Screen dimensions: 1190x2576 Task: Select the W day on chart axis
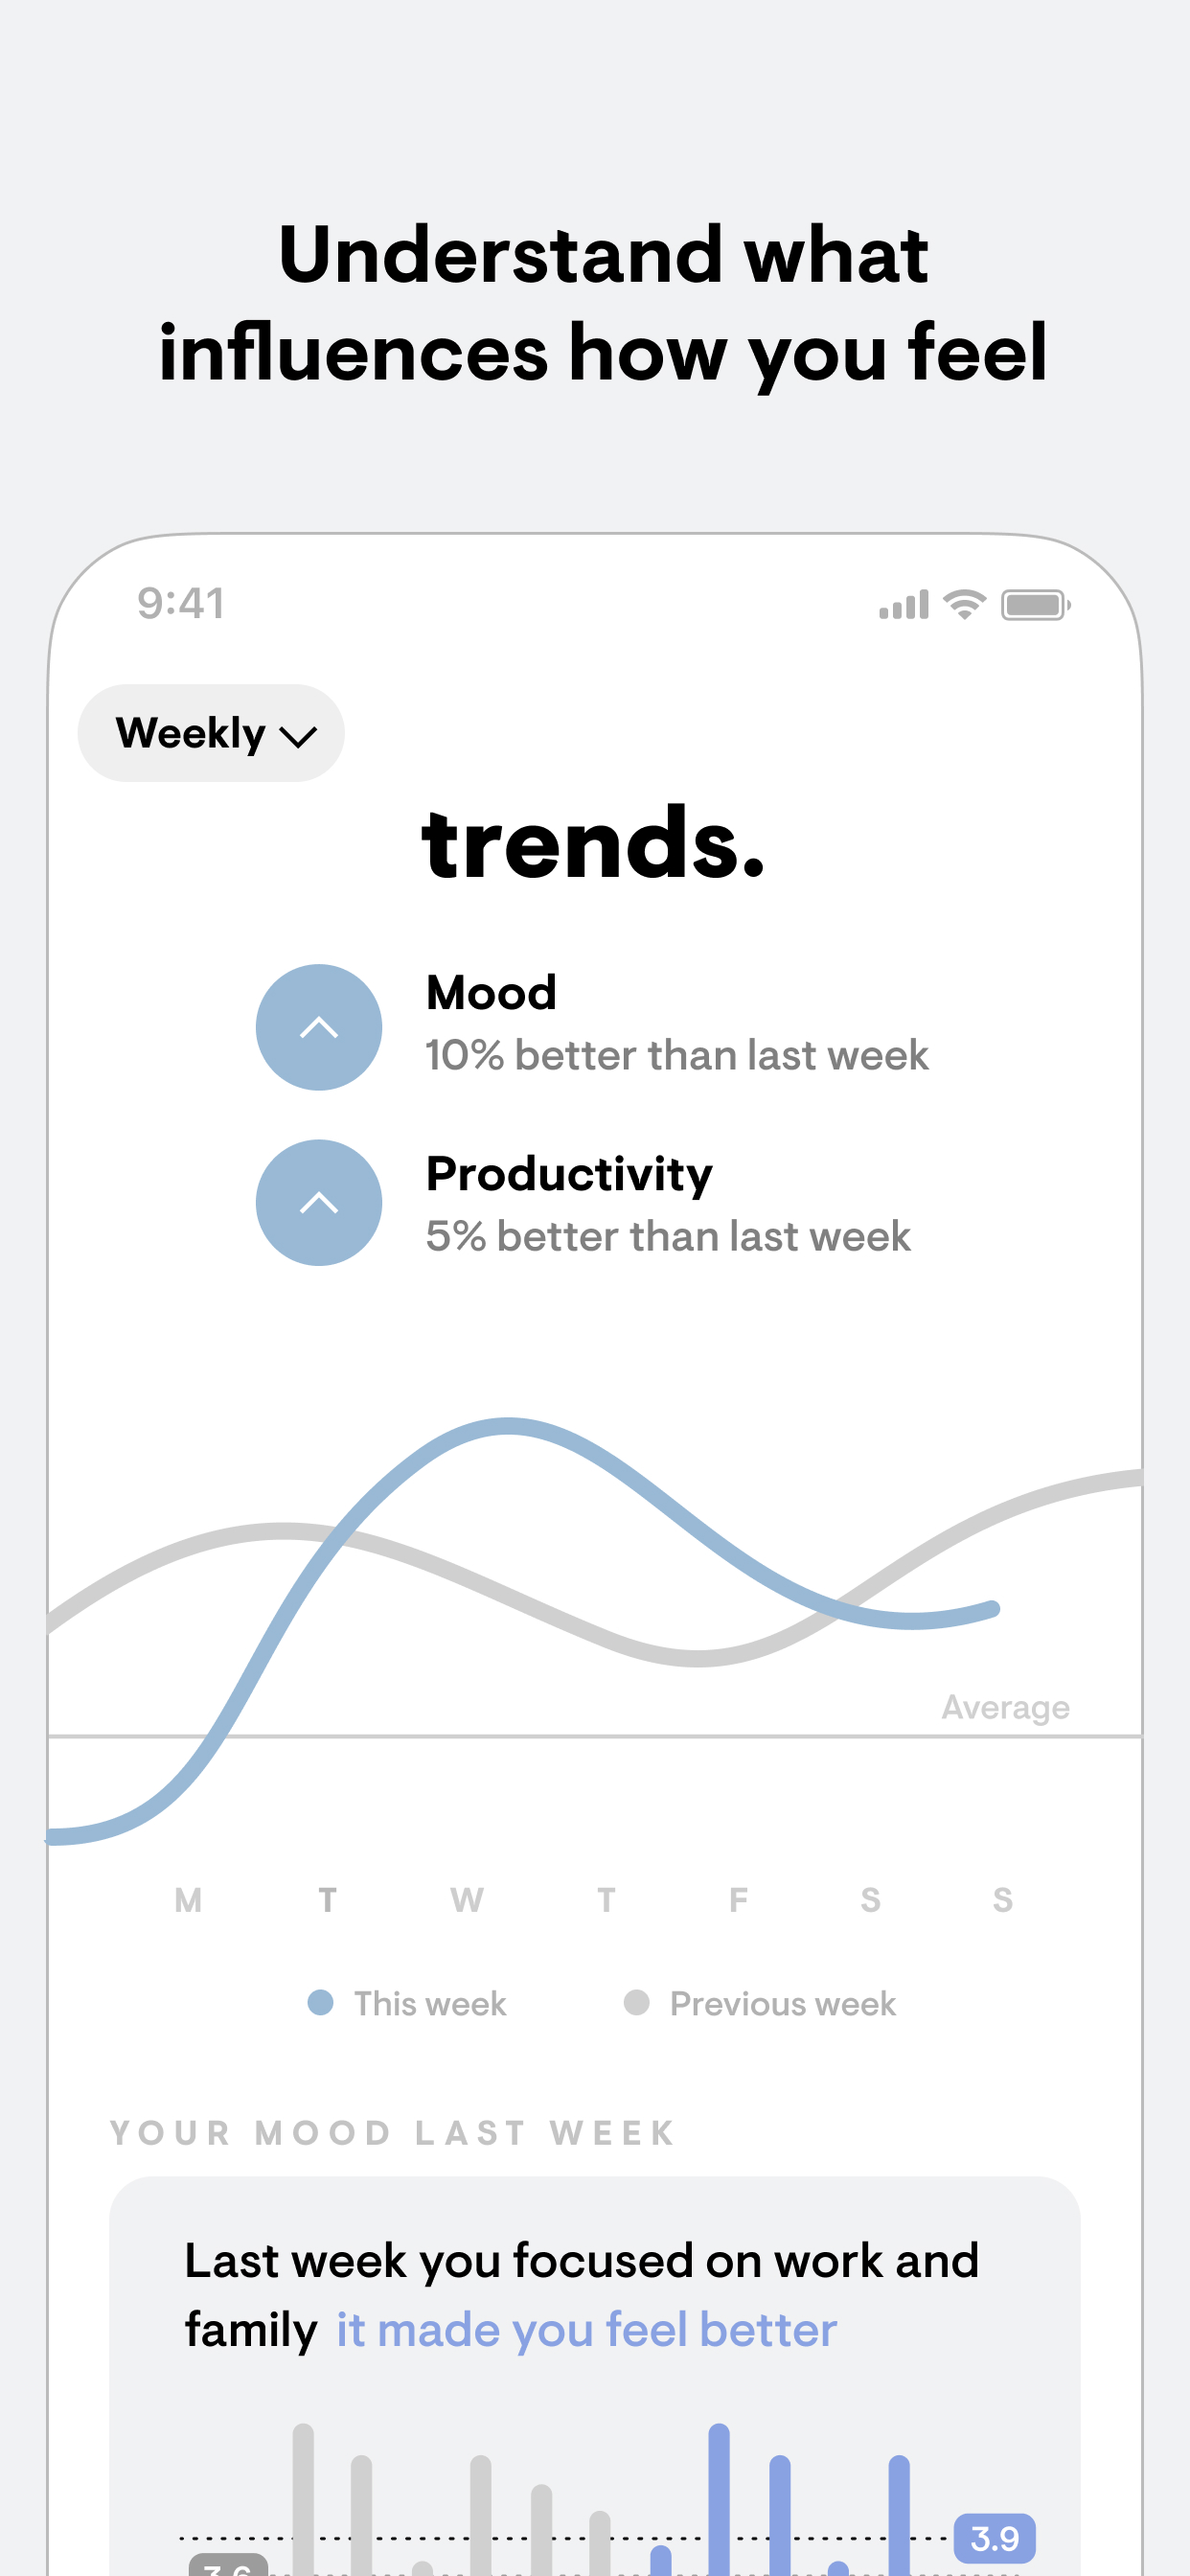click(467, 1899)
